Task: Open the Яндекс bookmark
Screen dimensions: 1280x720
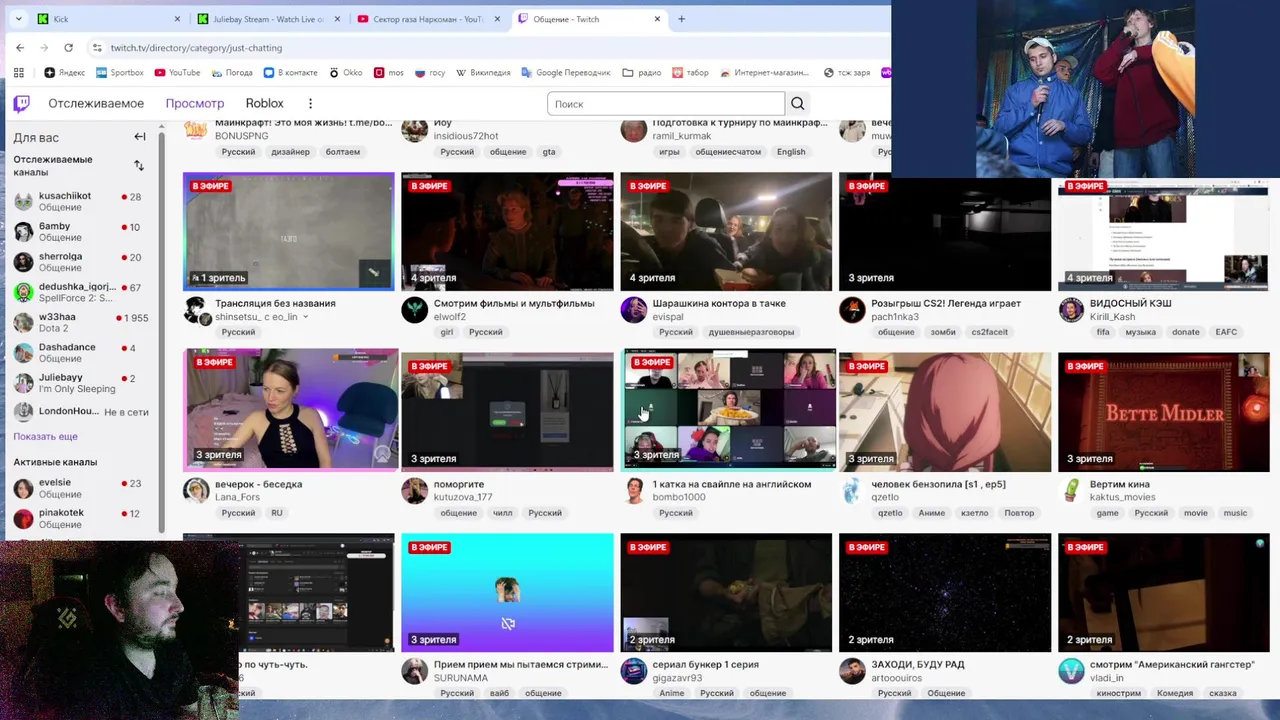Action: 65,72
